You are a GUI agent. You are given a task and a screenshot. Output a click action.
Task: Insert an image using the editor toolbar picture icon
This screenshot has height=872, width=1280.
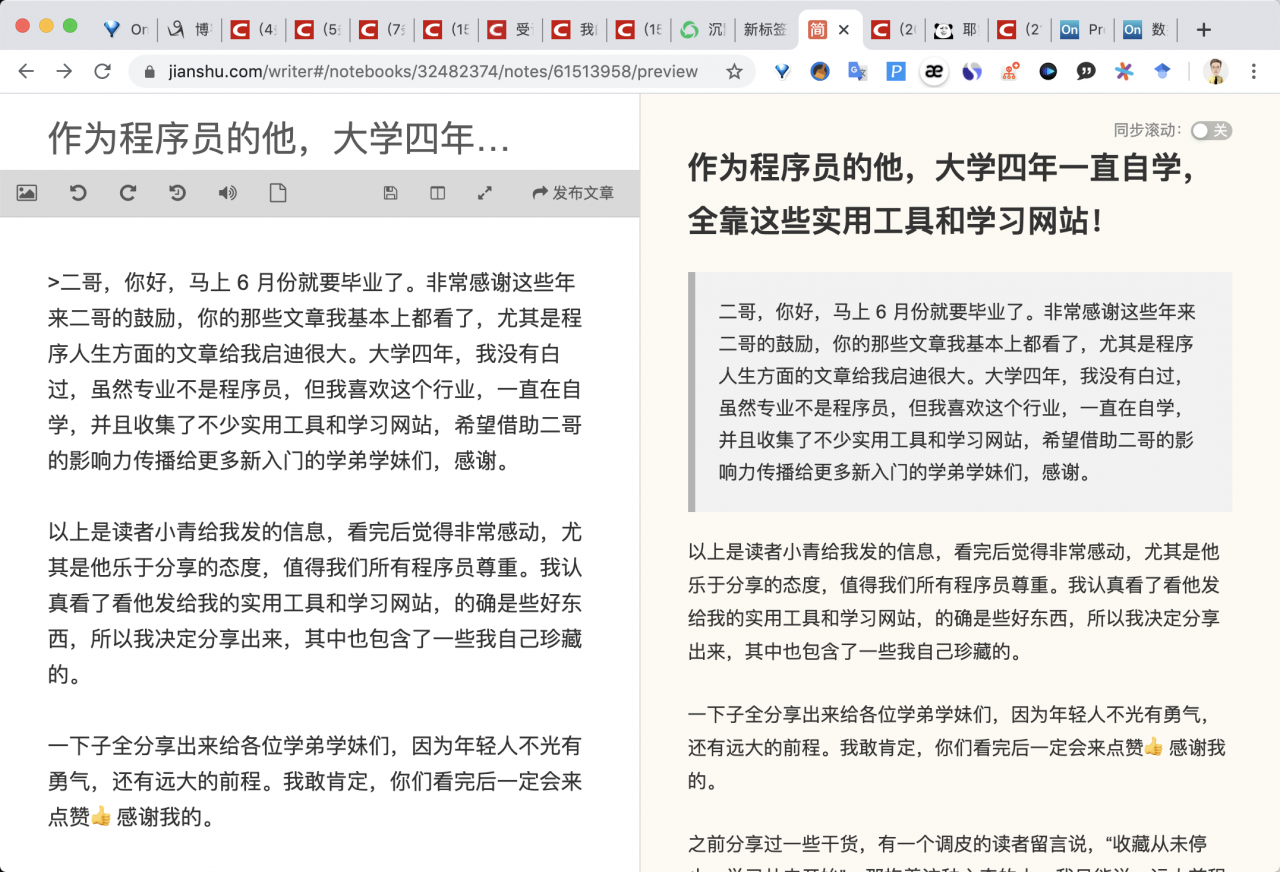[27, 193]
